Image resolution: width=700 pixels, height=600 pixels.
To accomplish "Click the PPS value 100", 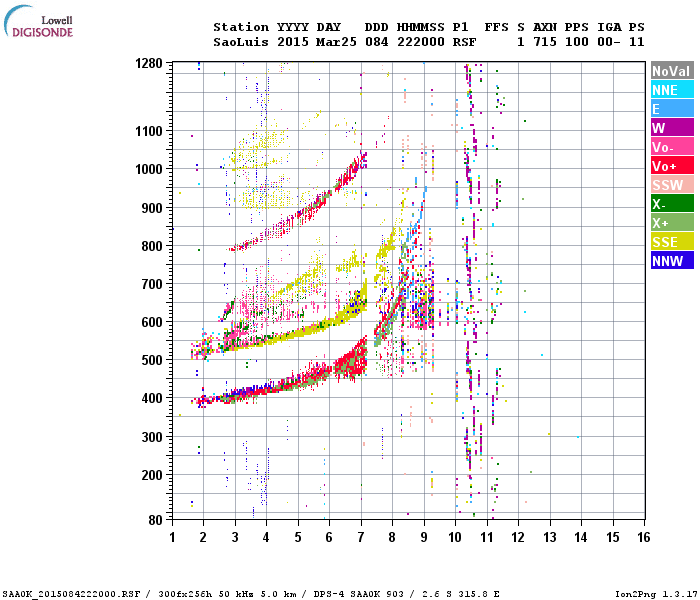I will pyautogui.click(x=576, y=42).
